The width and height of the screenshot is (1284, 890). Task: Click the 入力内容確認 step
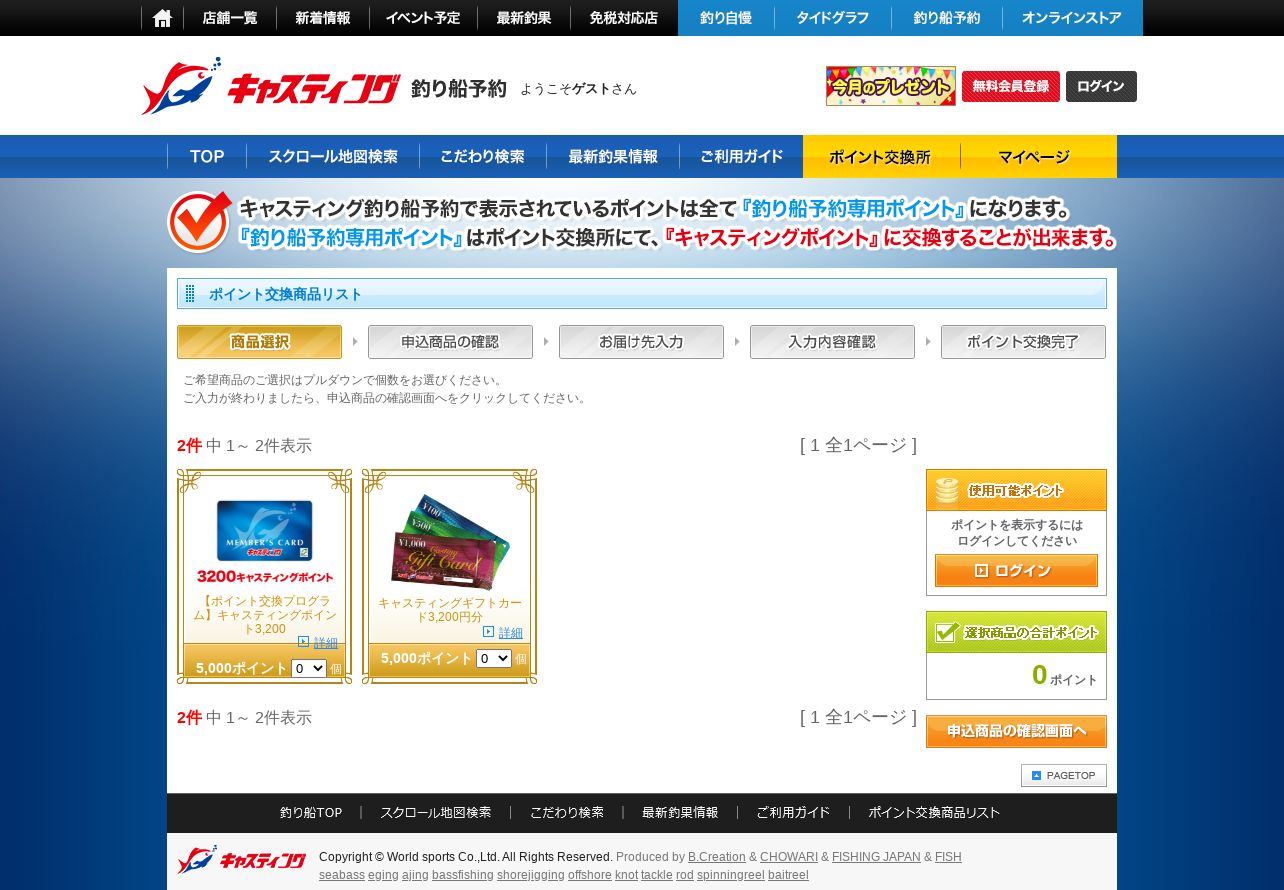[x=832, y=342]
